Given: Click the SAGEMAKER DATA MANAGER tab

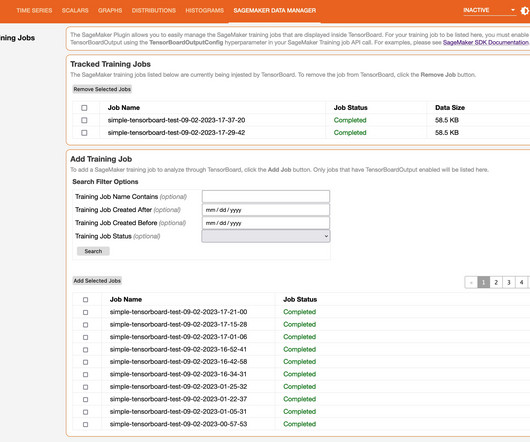Looking at the screenshot, I should pyautogui.click(x=275, y=10).
